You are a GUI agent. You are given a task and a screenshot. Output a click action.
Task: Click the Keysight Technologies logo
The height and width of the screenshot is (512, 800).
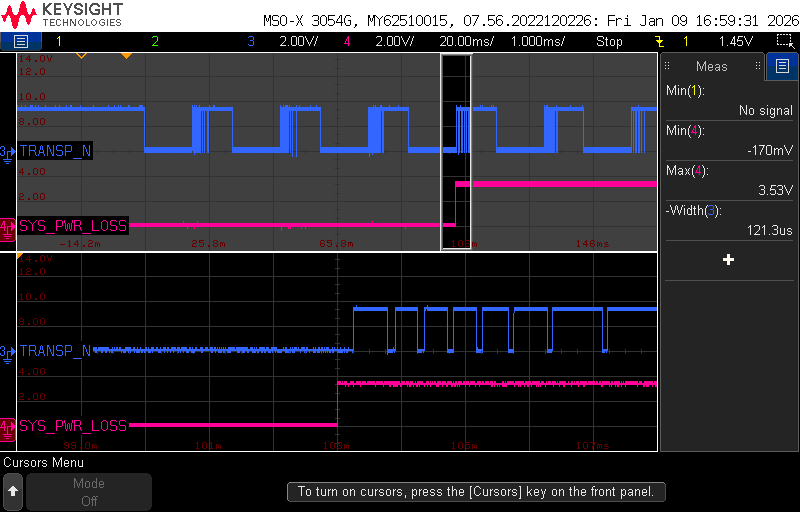tap(62, 15)
